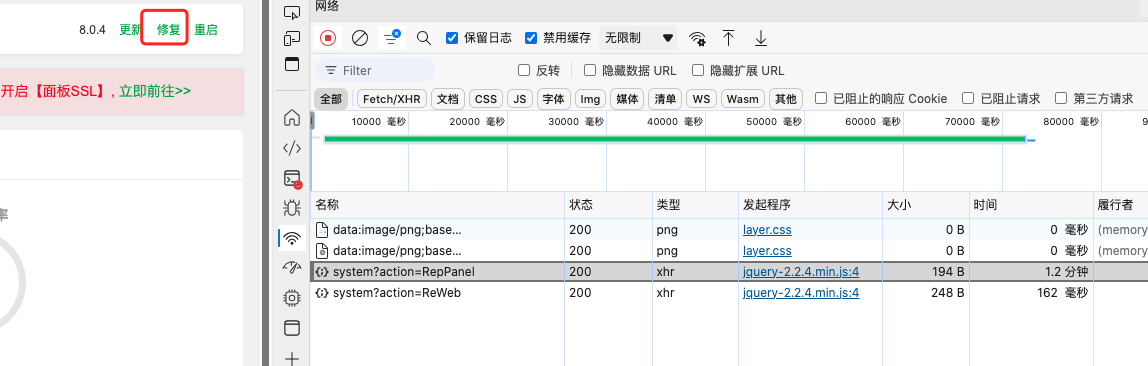
Task: Click the 194 B size cell
Action: click(x=925, y=272)
